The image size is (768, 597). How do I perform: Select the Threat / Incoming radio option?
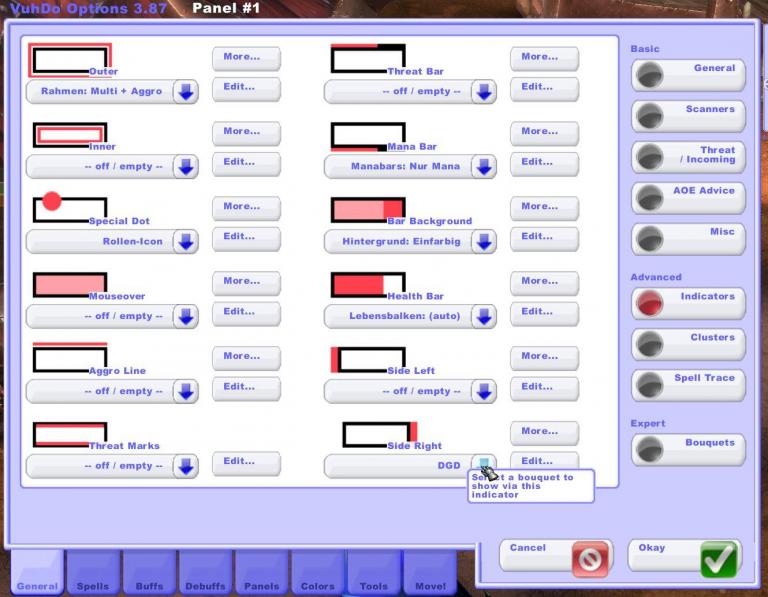tap(689, 157)
